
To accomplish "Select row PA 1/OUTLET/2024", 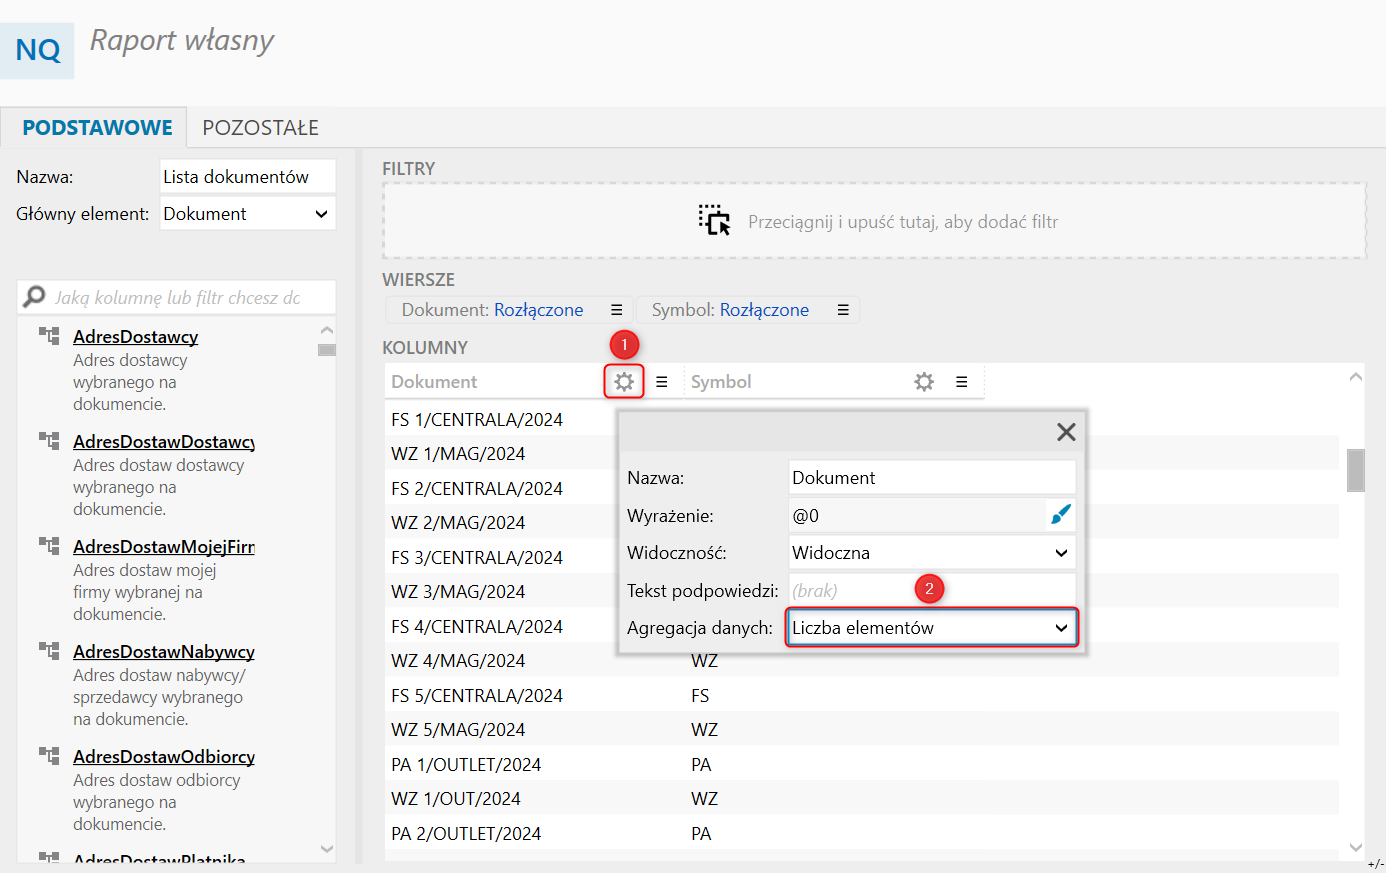I will 862,765.
